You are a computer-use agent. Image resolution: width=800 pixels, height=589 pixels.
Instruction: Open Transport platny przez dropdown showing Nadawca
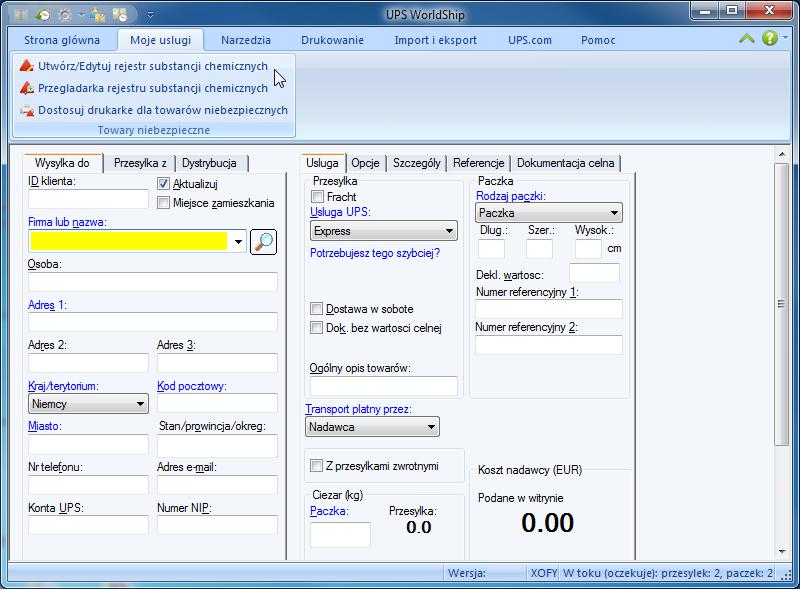[372, 427]
